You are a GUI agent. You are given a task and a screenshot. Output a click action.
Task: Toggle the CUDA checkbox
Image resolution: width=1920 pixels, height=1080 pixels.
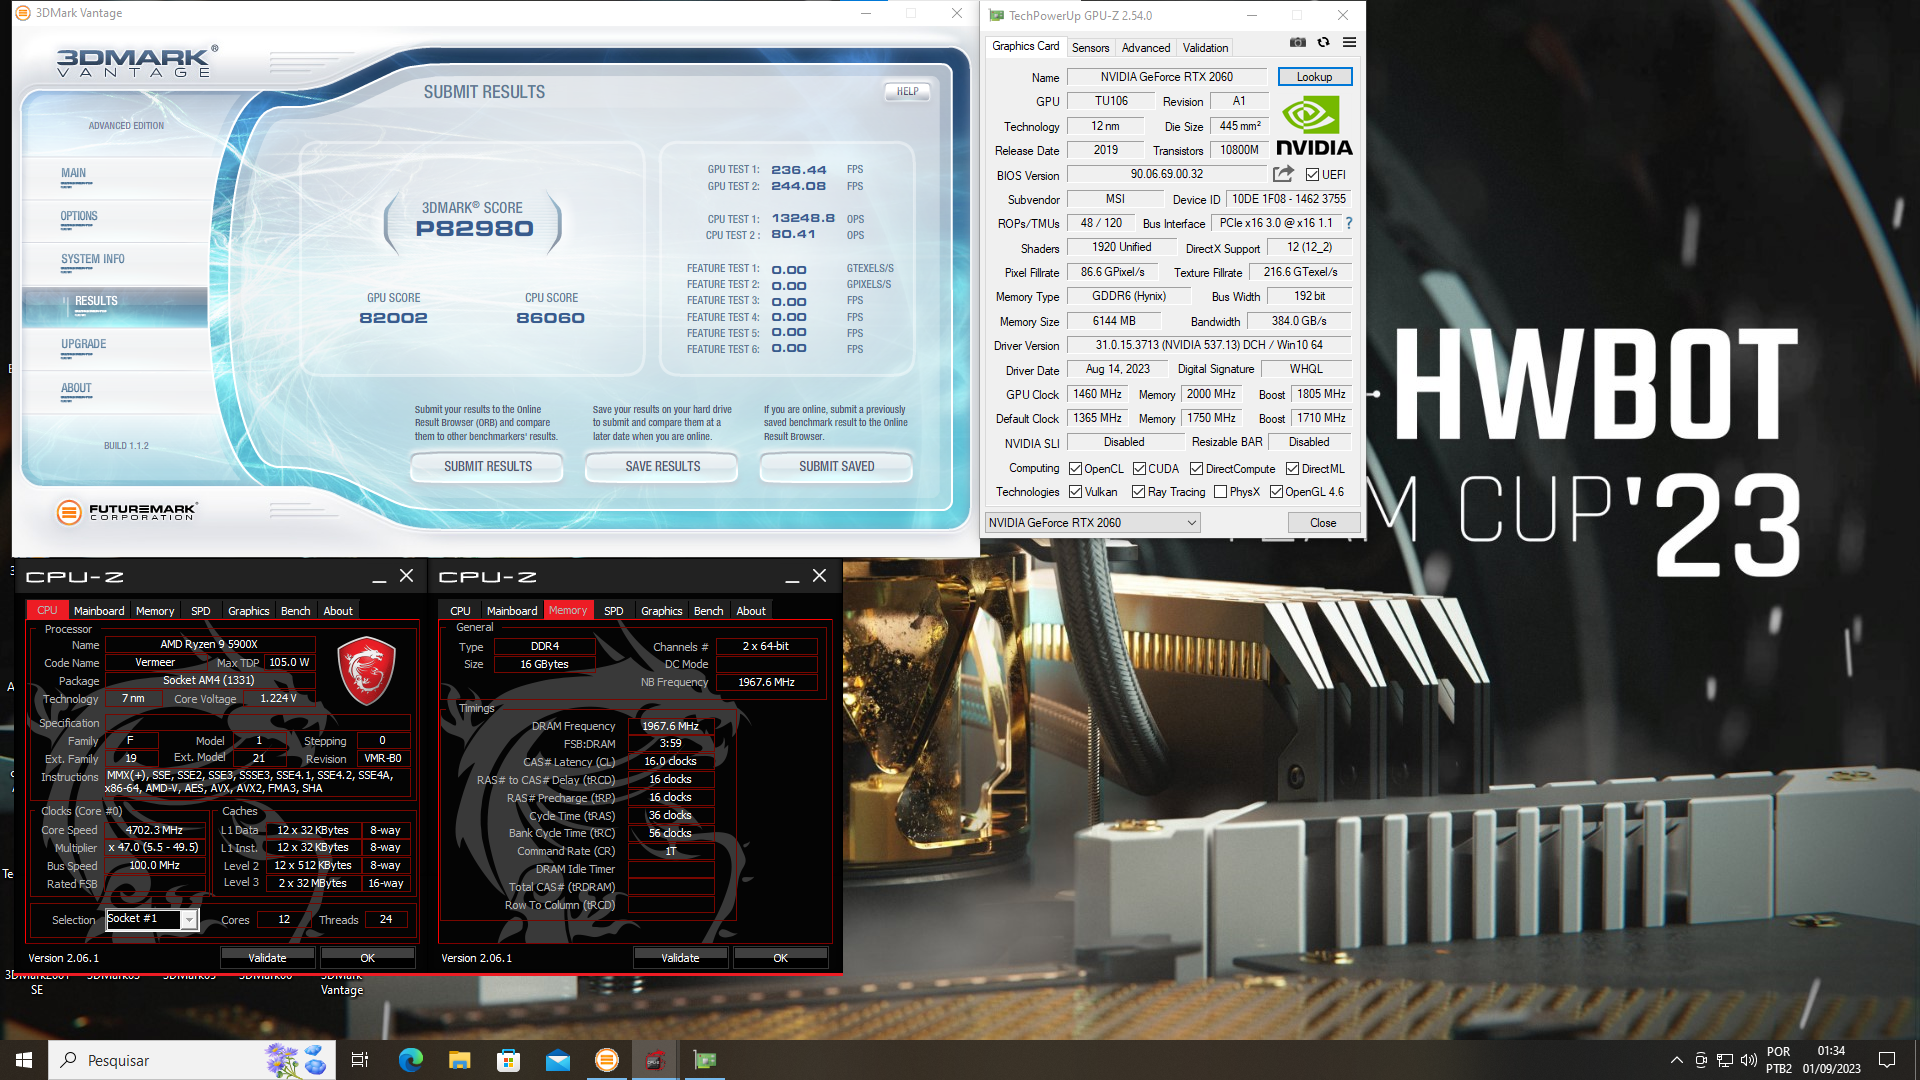pyautogui.click(x=1139, y=469)
